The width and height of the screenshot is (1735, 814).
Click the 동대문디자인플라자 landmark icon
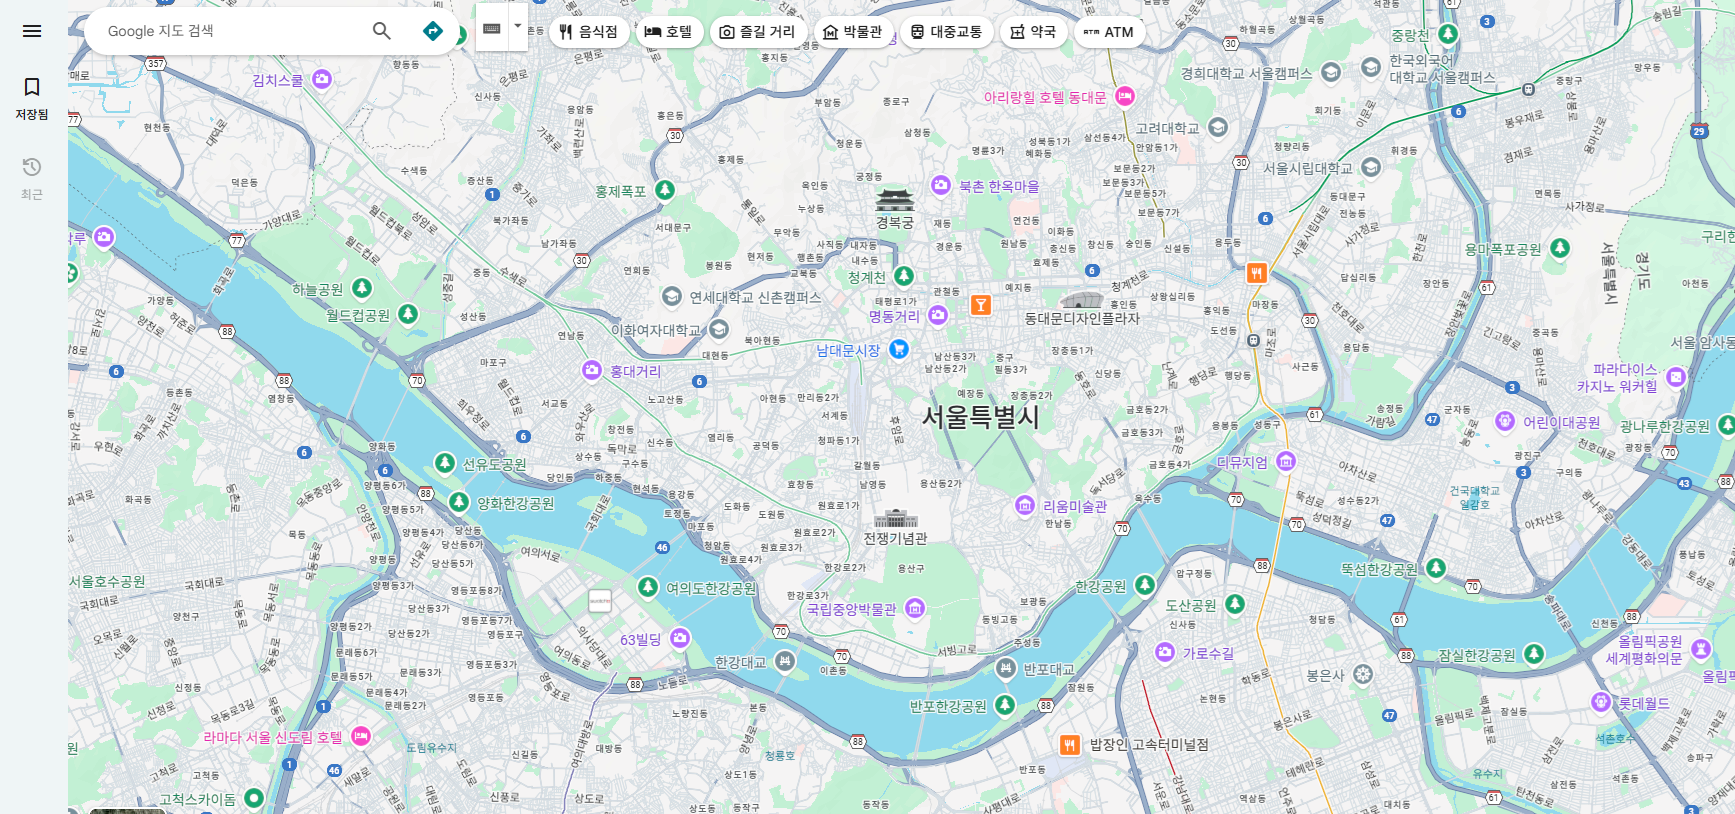click(1081, 299)
